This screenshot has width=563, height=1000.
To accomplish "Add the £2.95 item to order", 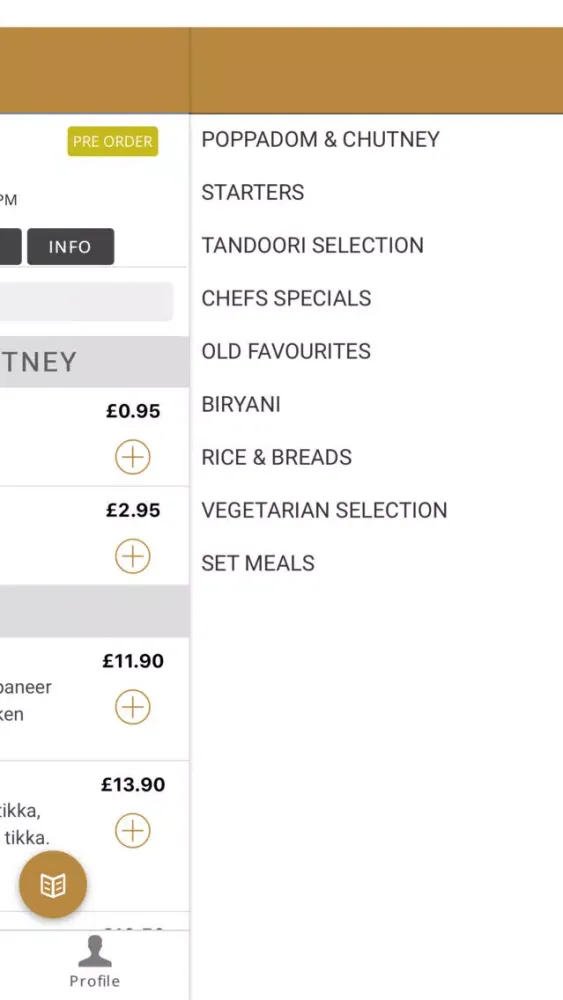I will [133, 556].
